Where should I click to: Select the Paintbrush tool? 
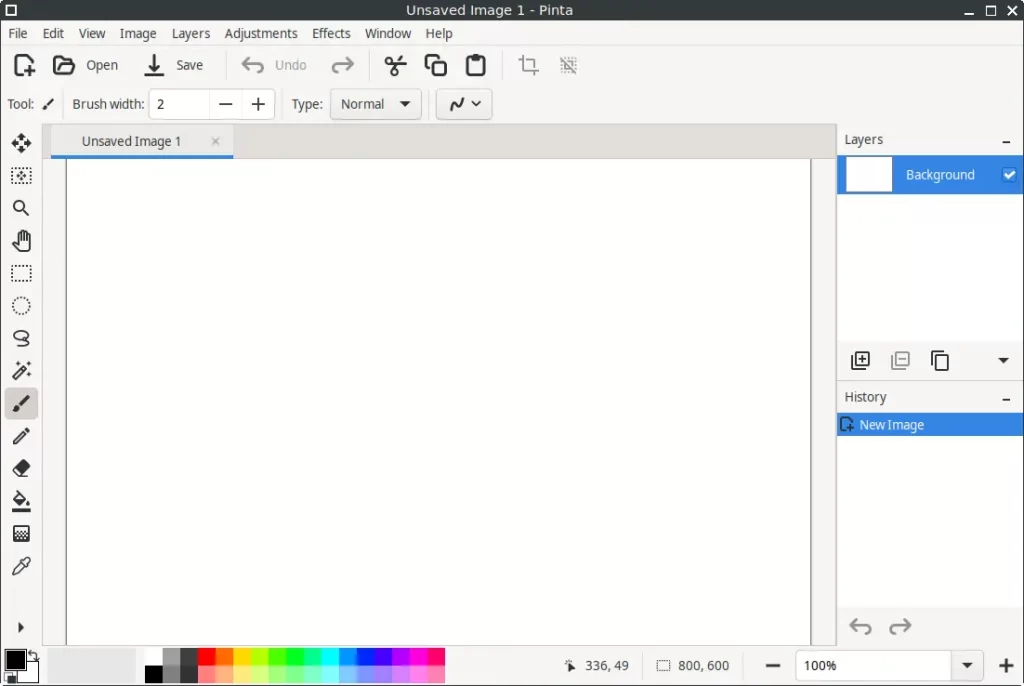pos(21,404)
